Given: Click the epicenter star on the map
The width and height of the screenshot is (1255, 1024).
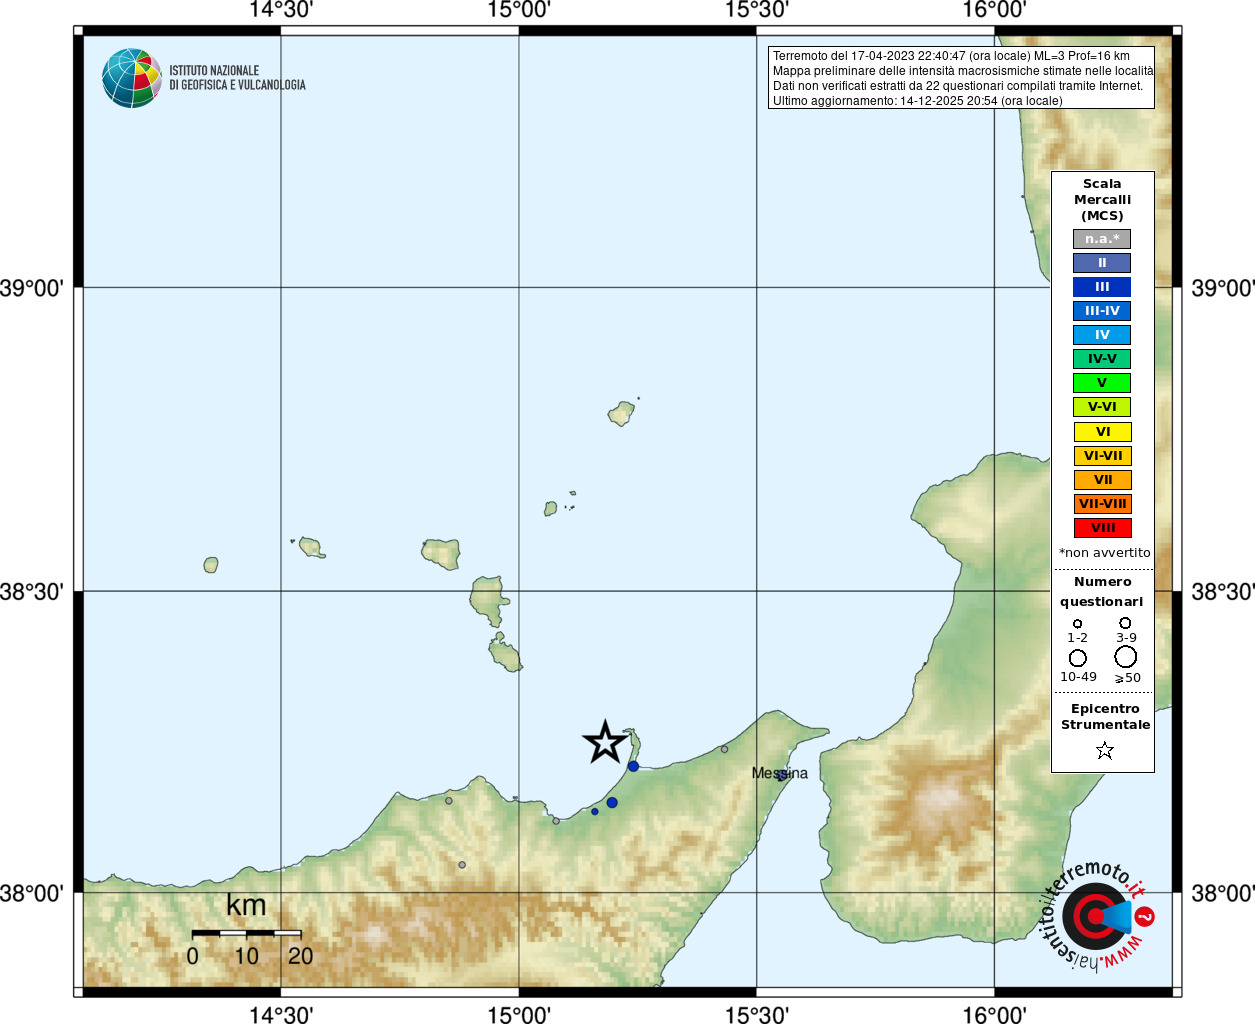Looking at the screenshot, I should coord(605,742).
